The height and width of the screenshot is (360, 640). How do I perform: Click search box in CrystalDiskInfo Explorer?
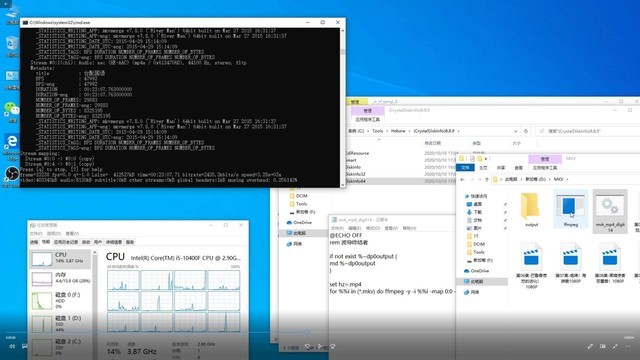pos(588,131)
